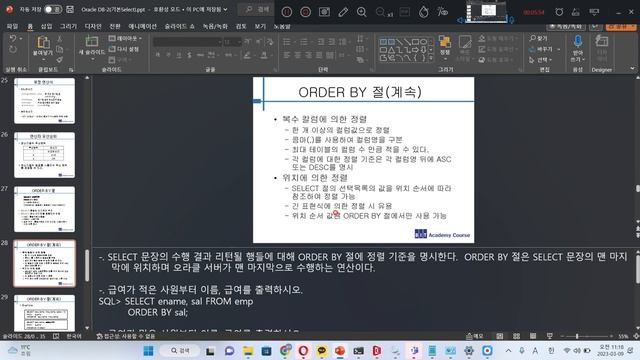Image resolution: width=640 pixels, height=360 pixels.
Task: Click the recorder pencil draw icon
Action: [x=343, y=12]
